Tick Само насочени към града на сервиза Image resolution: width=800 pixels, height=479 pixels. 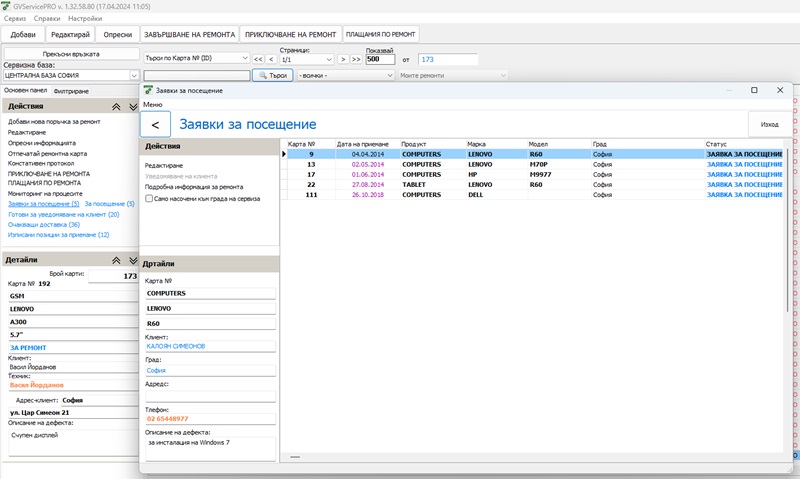(x=149, y=198)
